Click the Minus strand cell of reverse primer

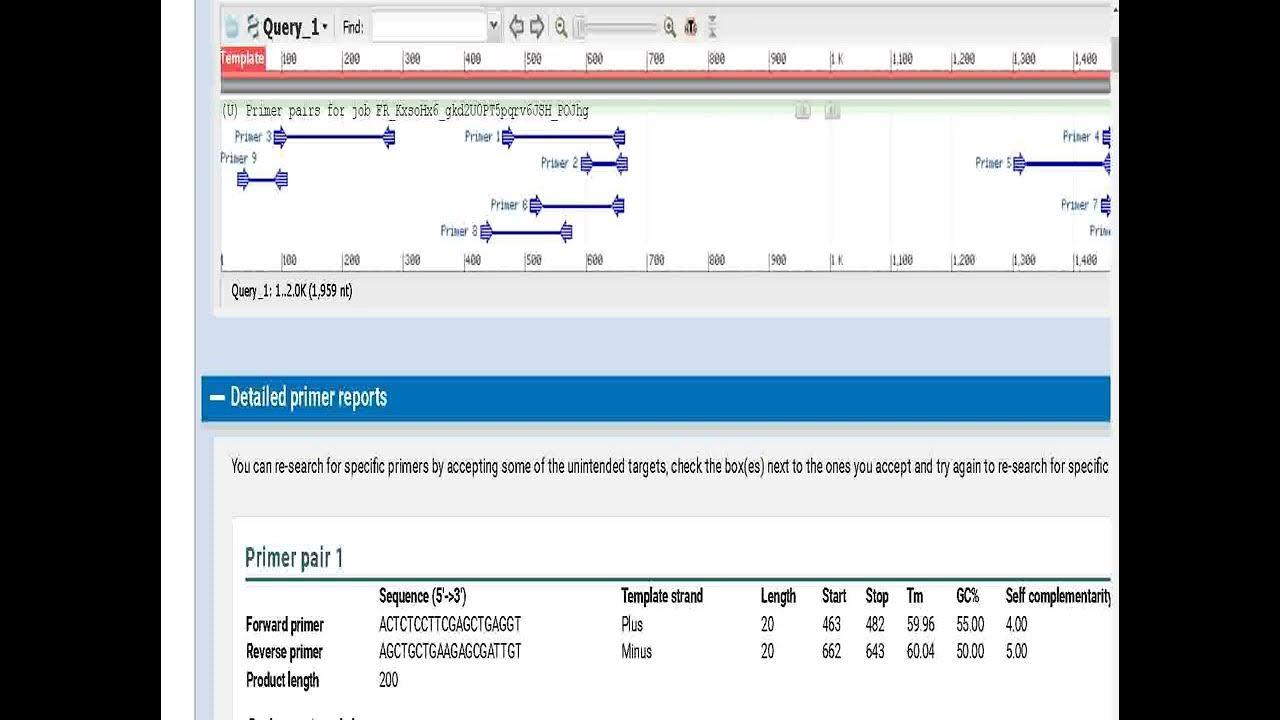pos(636,651)
